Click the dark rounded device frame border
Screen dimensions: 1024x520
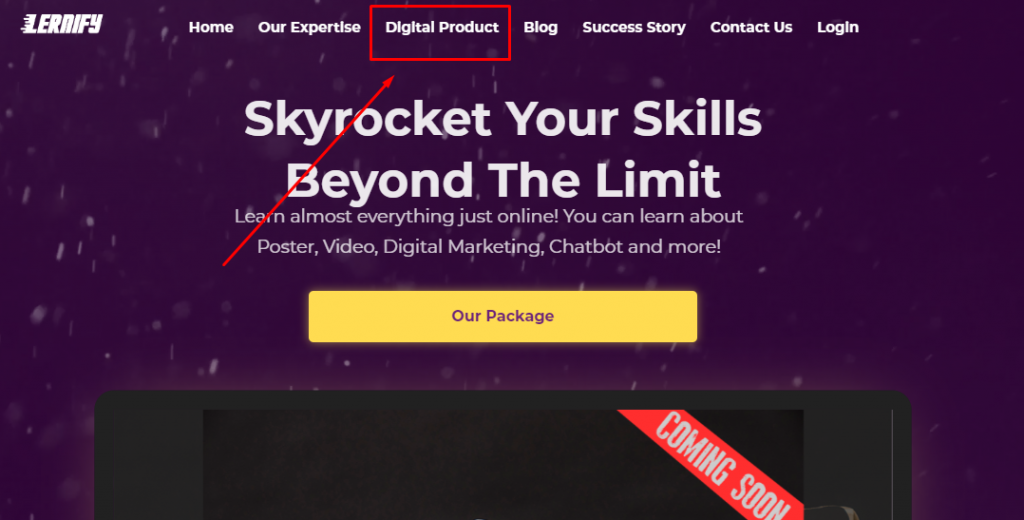(x=503, y=399)
